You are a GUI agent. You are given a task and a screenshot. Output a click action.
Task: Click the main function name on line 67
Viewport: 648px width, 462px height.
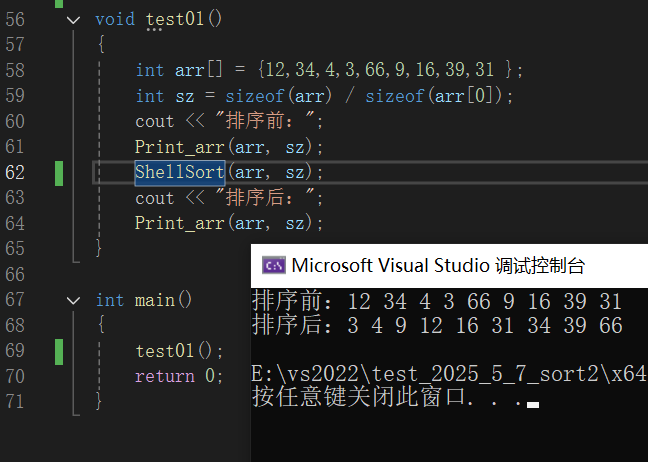pos(155,300)
